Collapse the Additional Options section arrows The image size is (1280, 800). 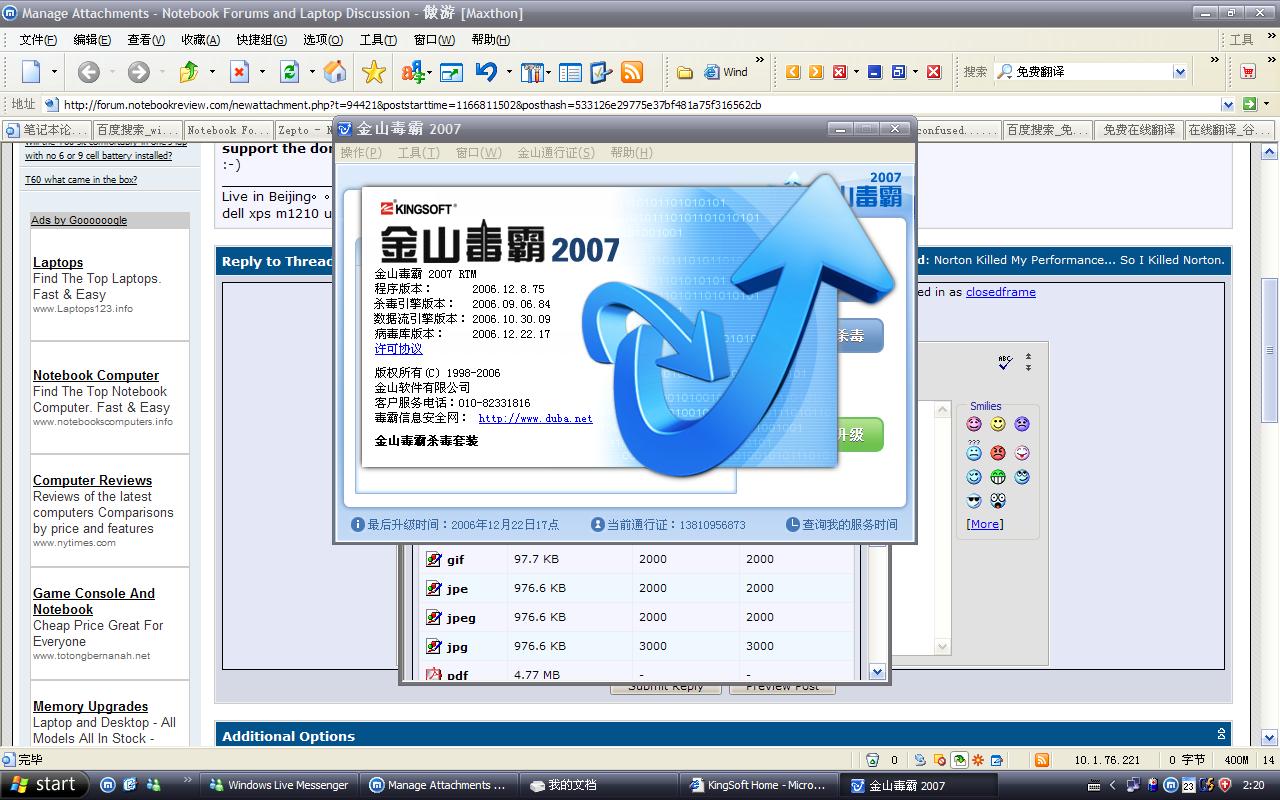1221,734
